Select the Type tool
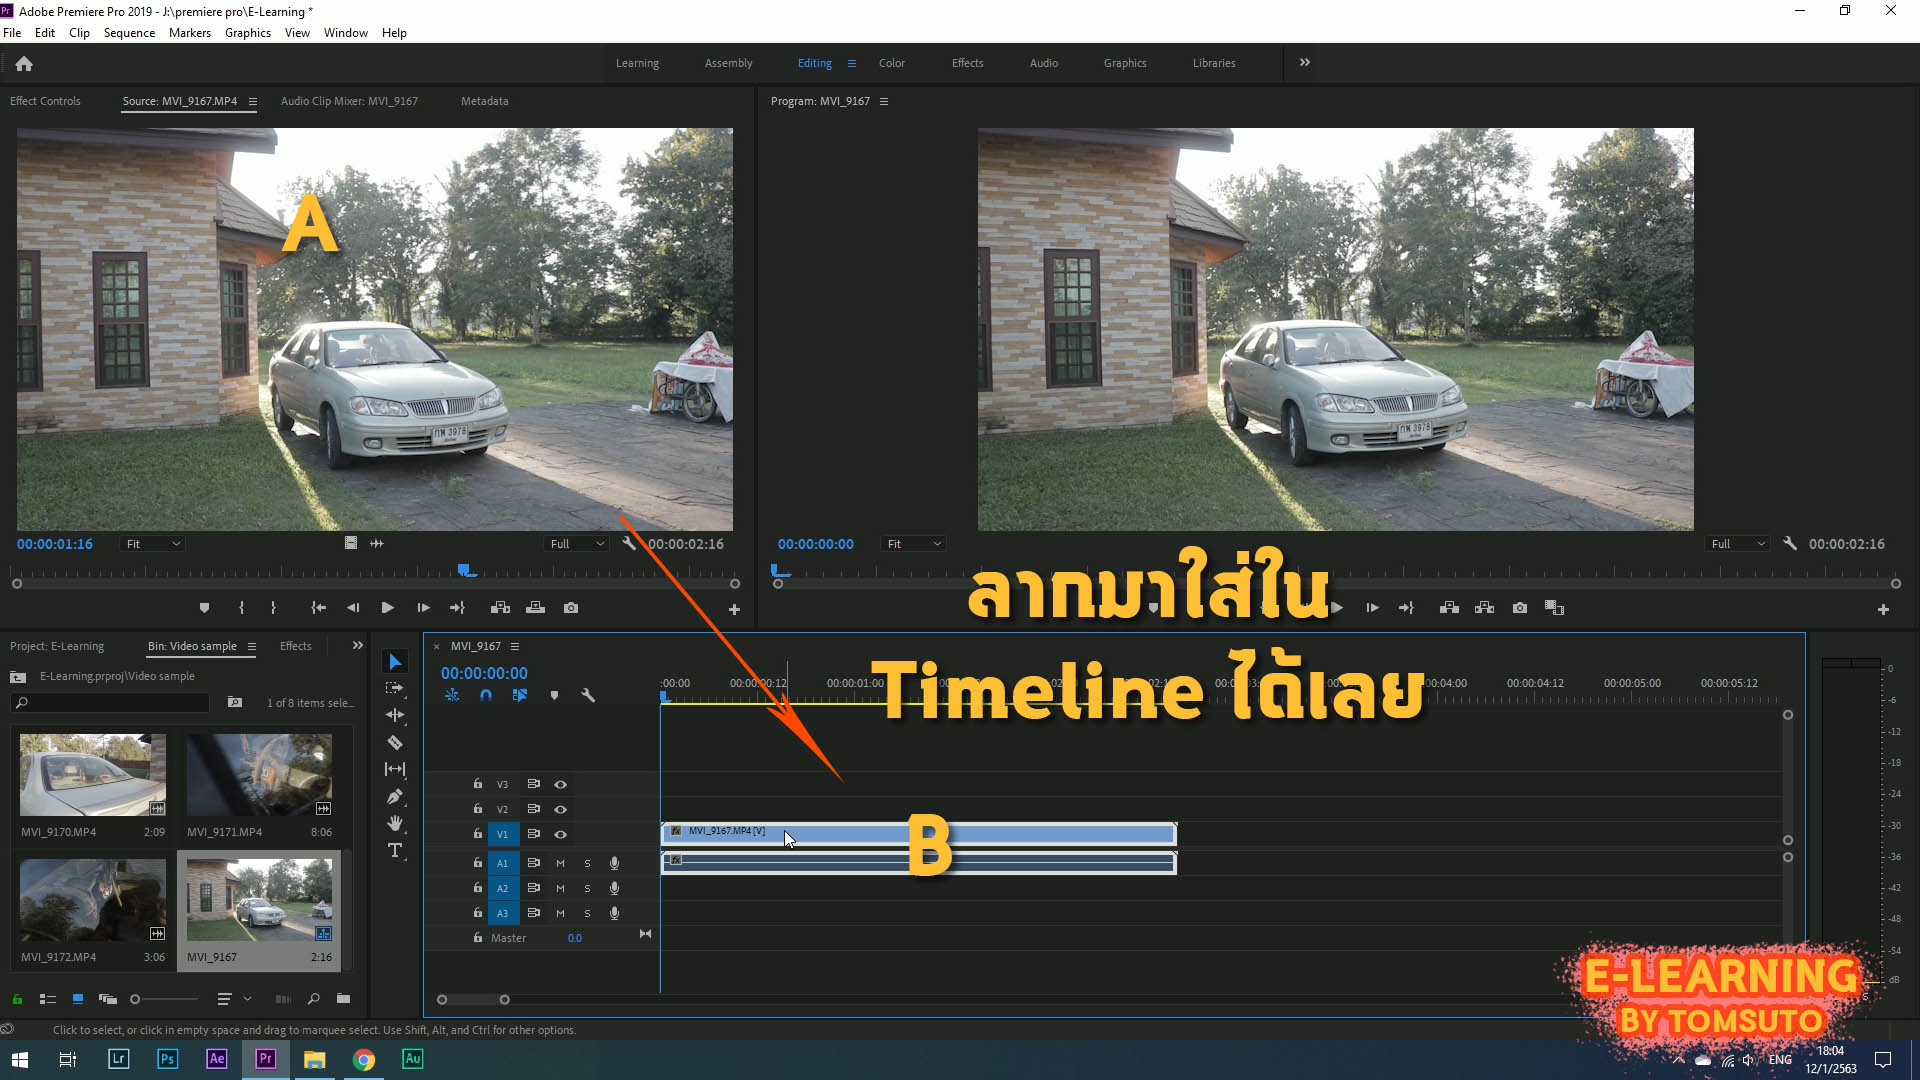The width and height of the screenshot is (1920, 1080). pyautogui.click(x=395, y=850)
